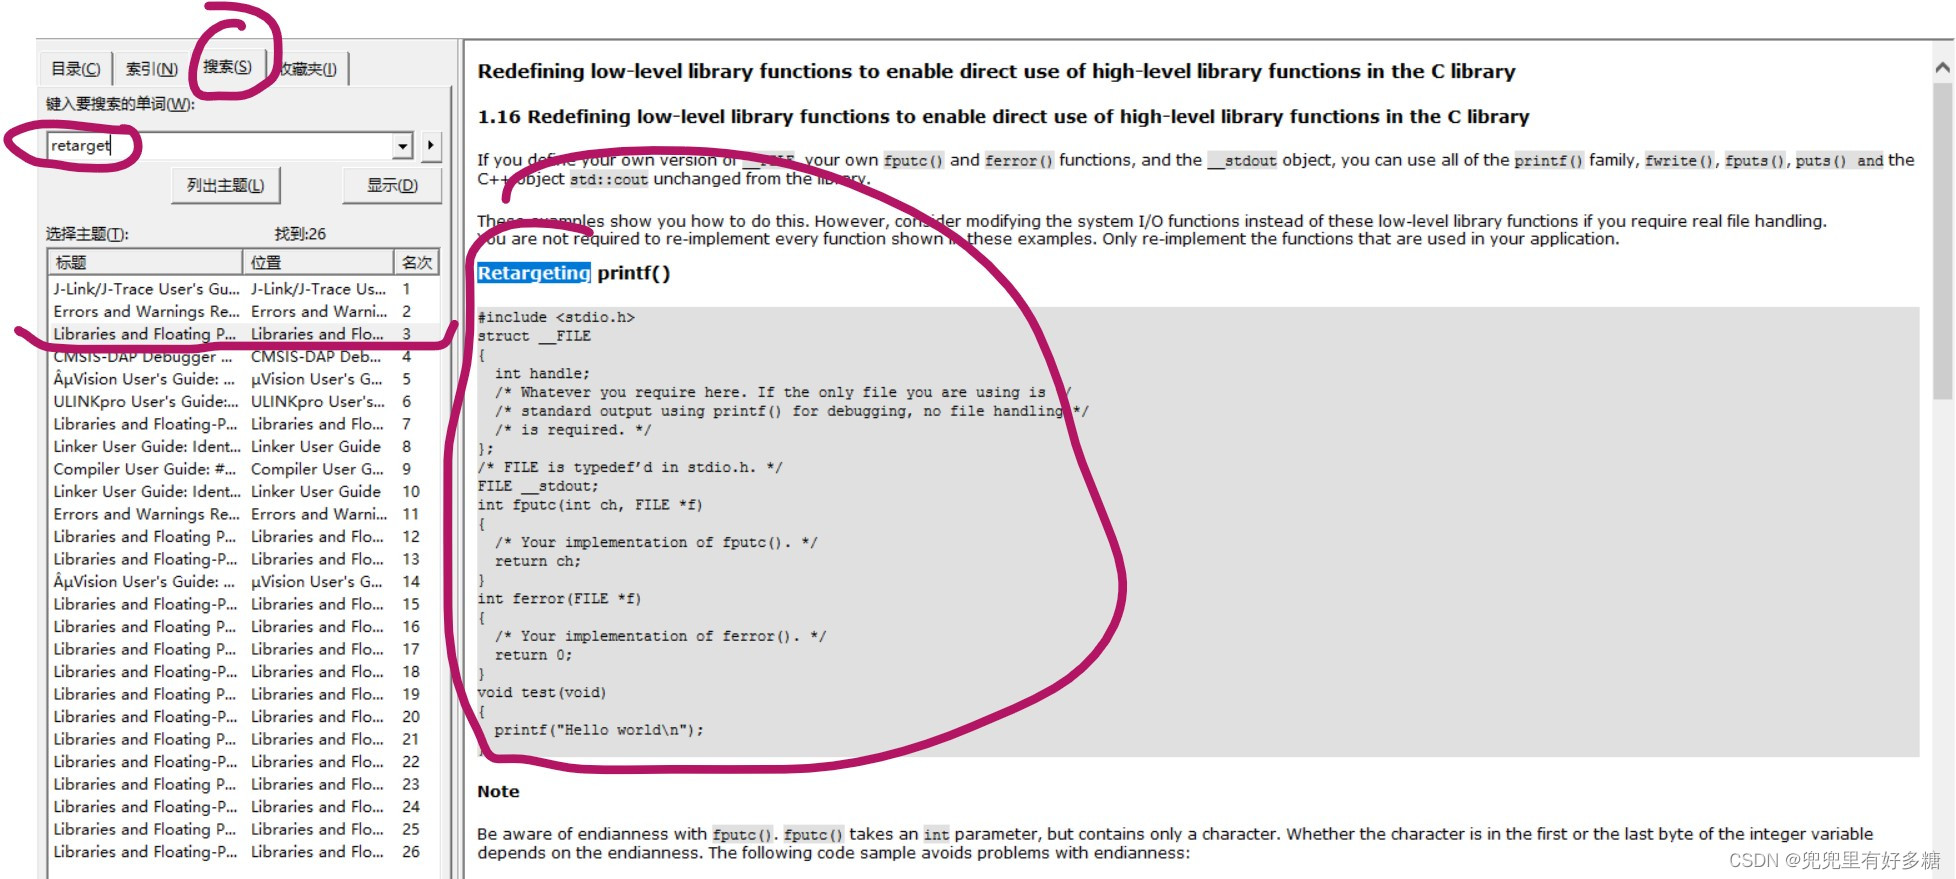Click the Note heading in the document
The width and height of the screenshot is (1956, 879).
click(498, 791)
